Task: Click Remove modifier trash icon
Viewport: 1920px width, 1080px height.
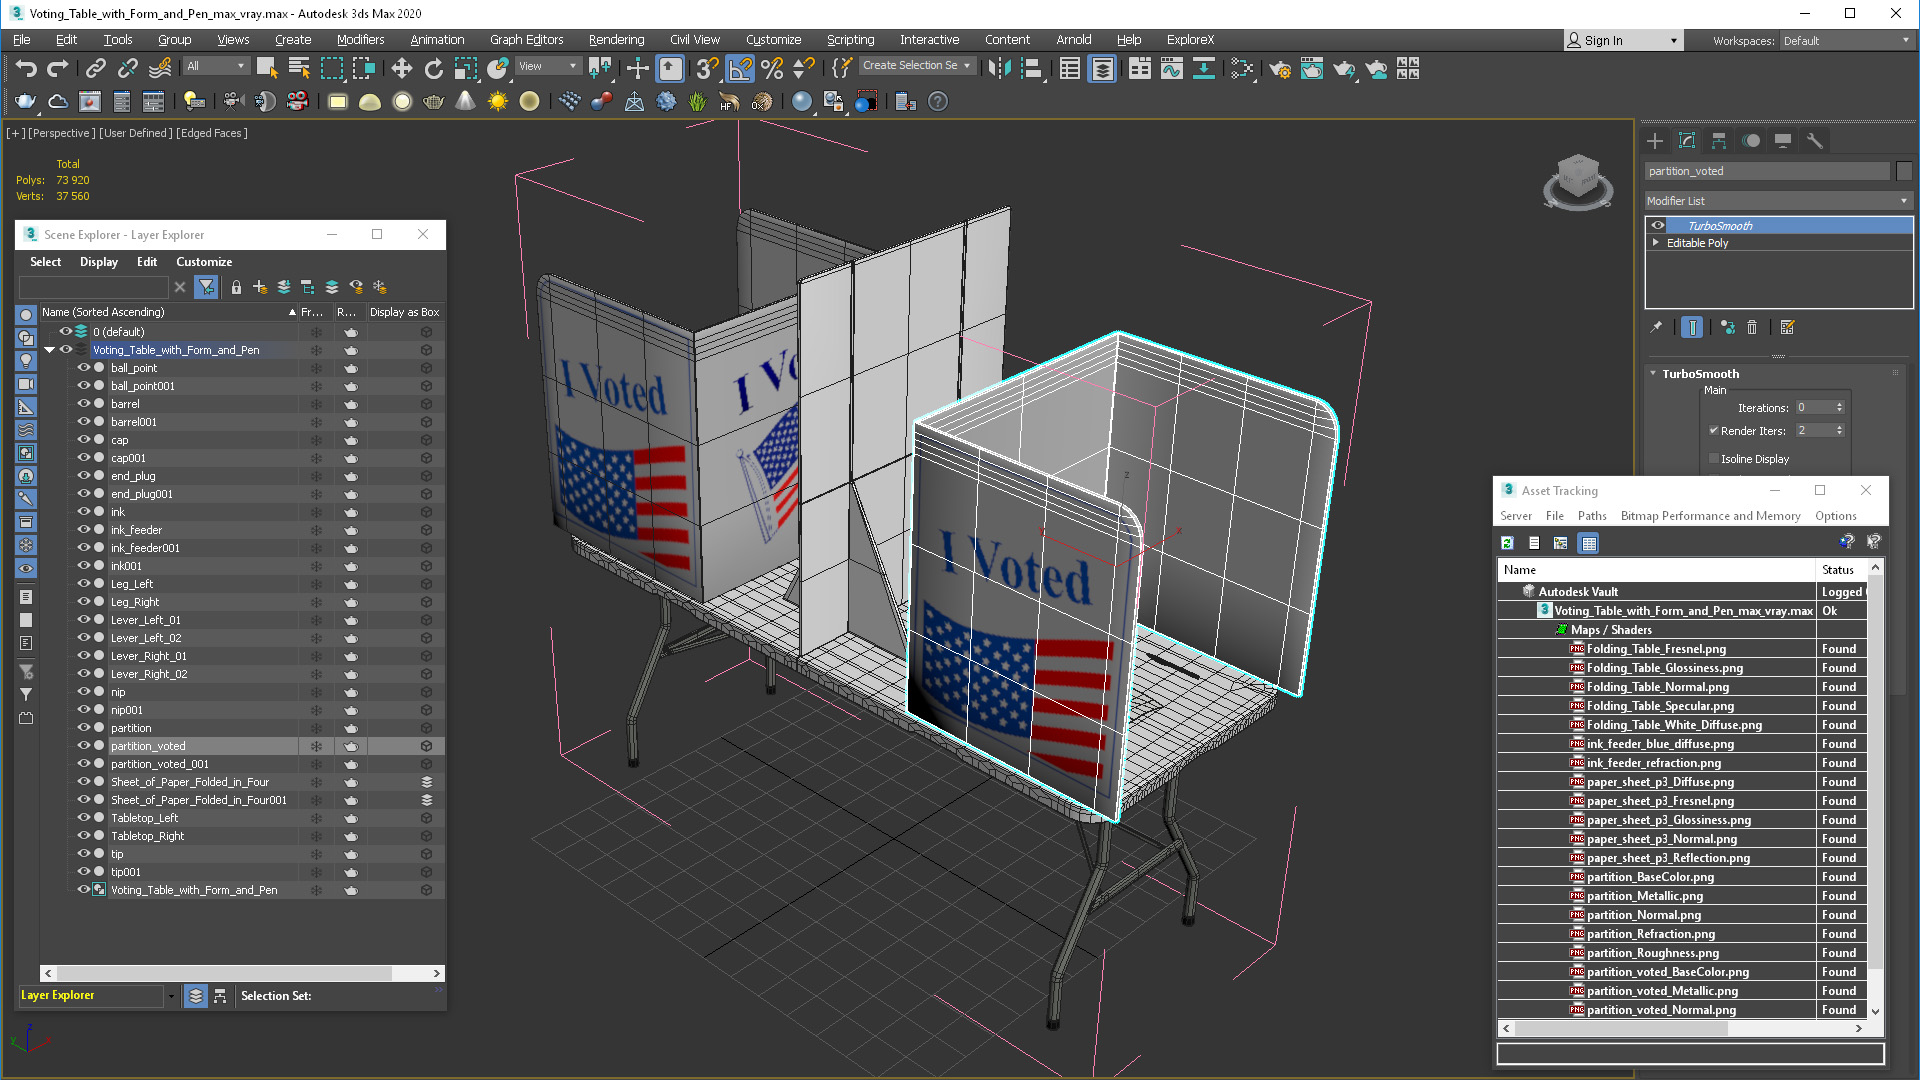Action: click(1752, 327)
